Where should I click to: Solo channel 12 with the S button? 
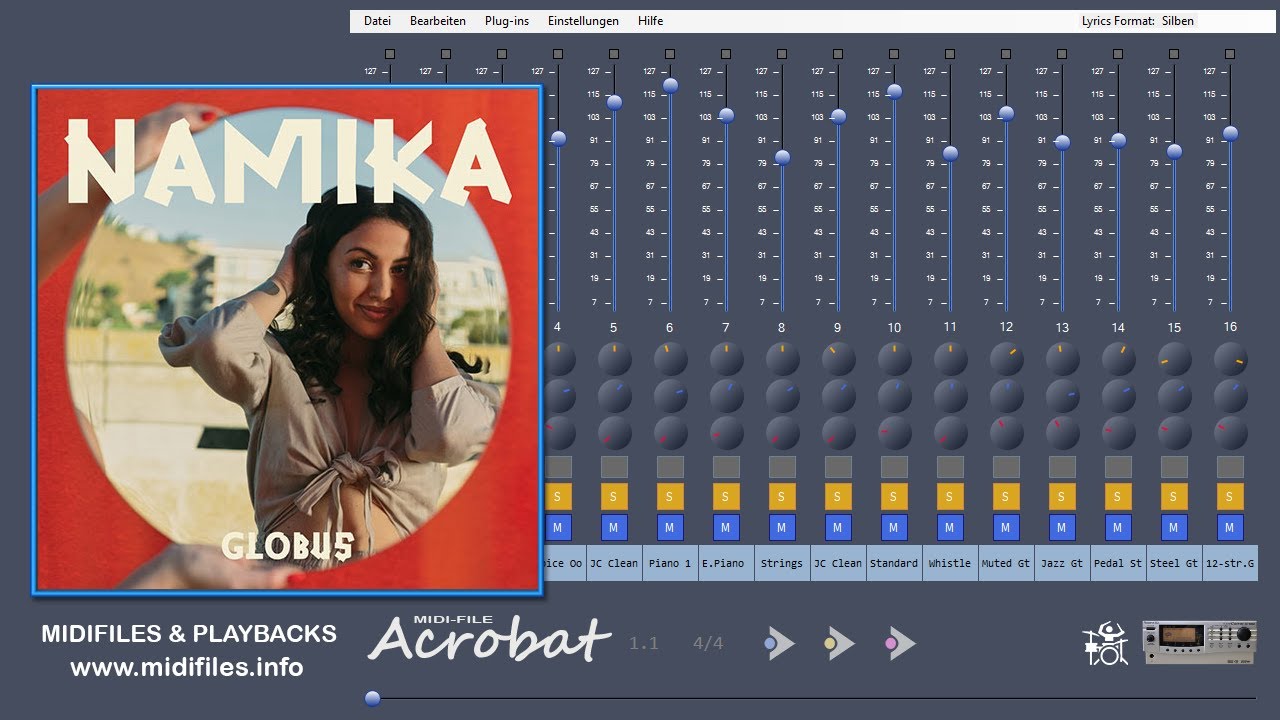(x=1006, y=496)
